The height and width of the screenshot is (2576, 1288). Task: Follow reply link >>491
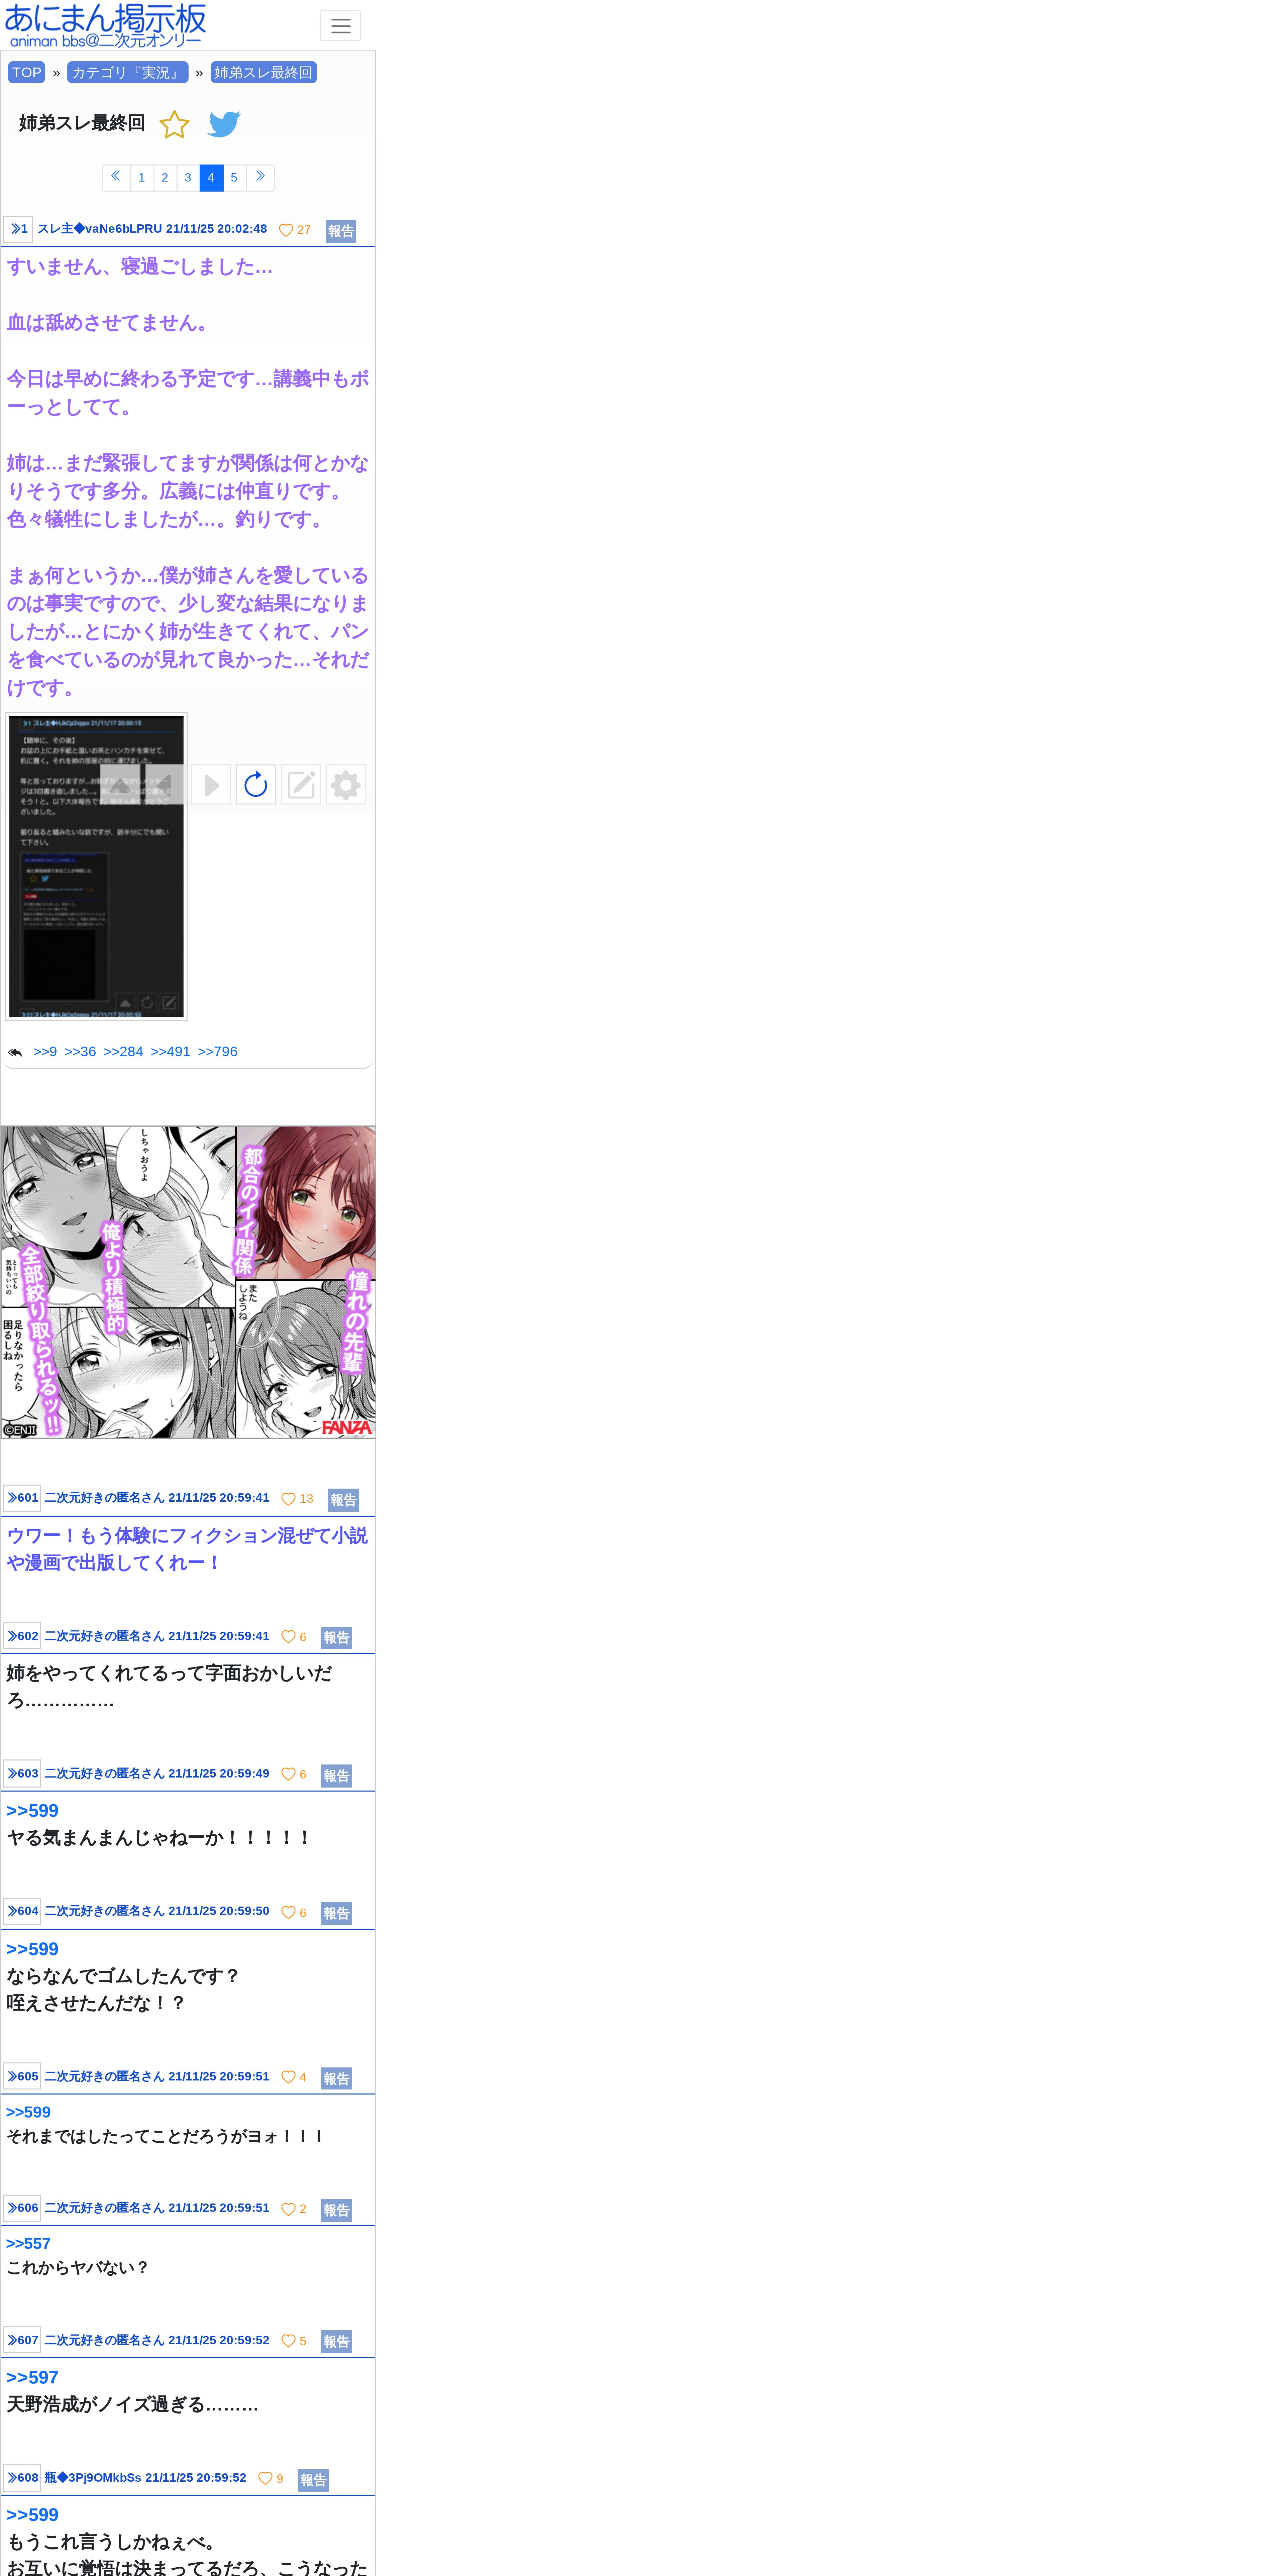click(x=170, y=1052)
